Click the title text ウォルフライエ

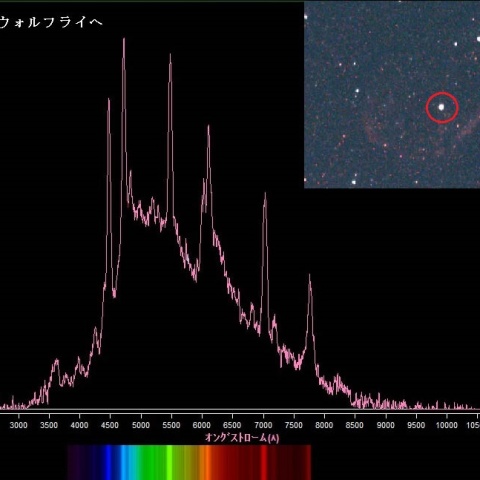click(x=50, y=22)
